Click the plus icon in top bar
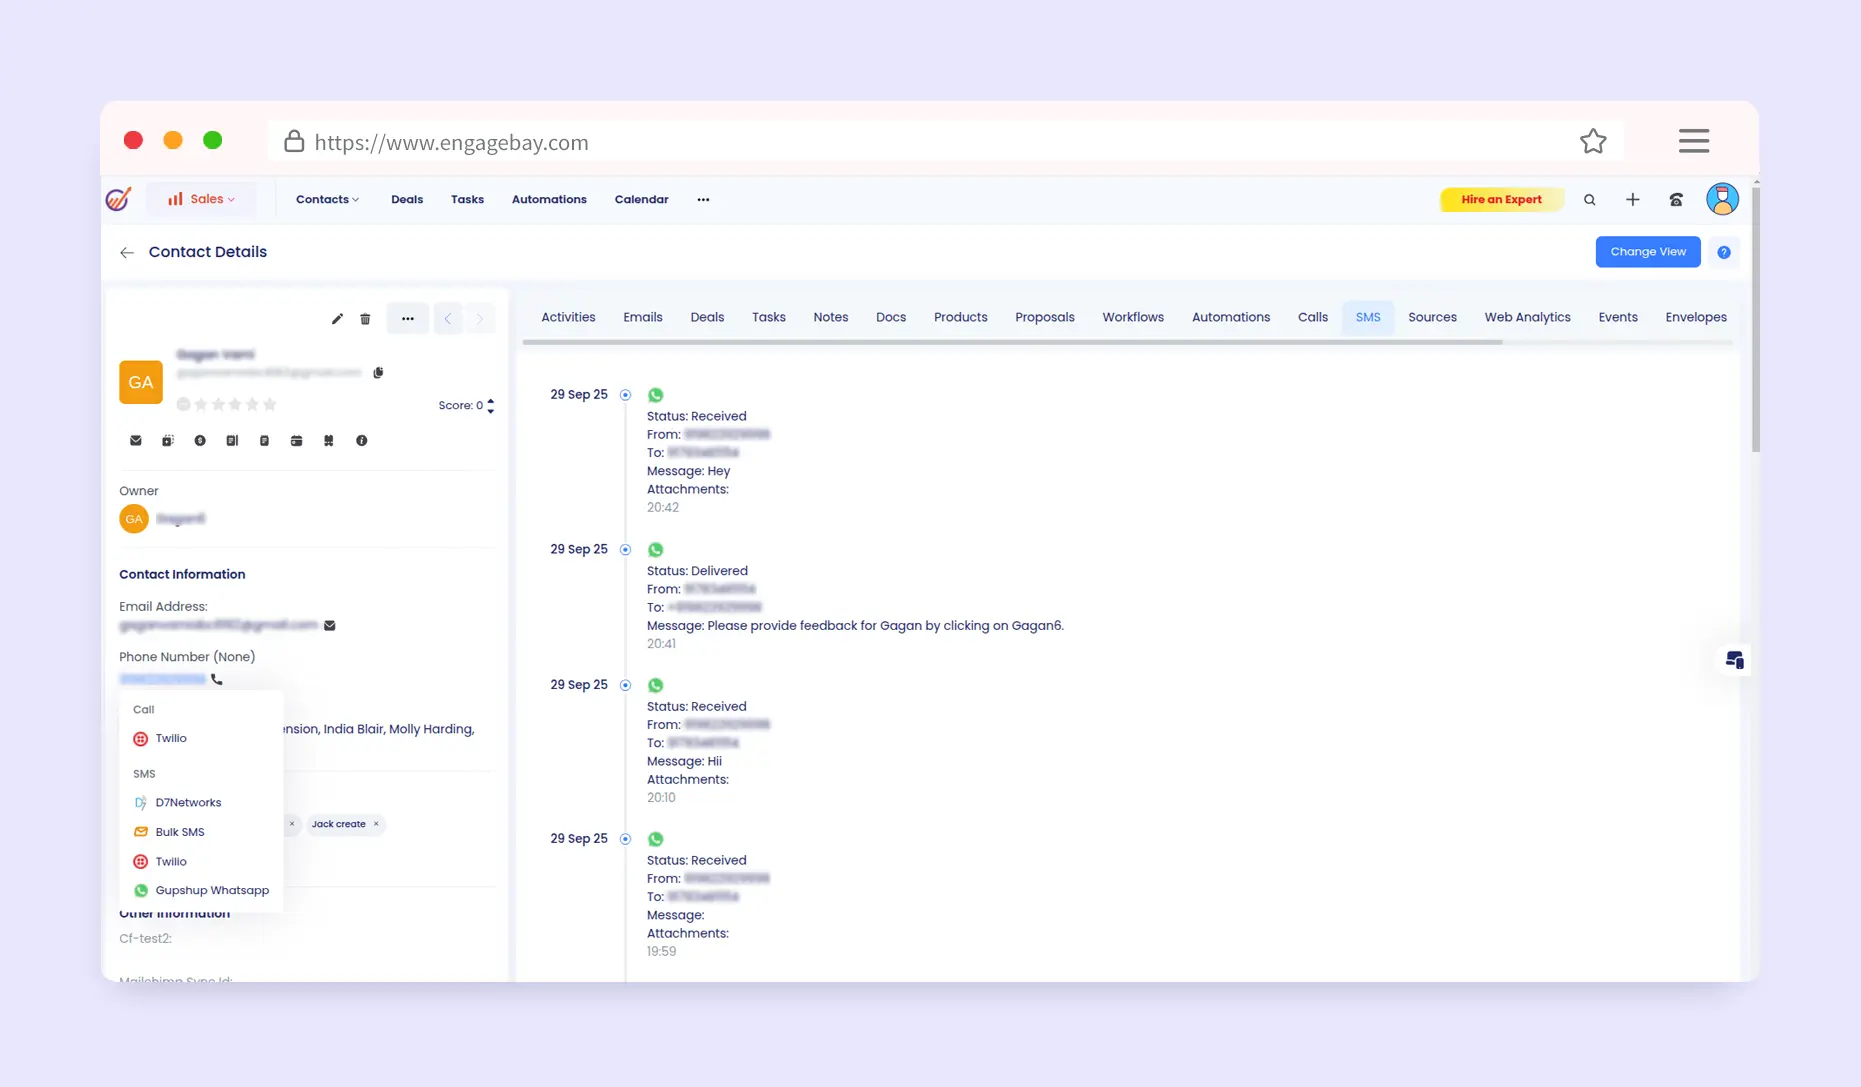 coord(1632,200)
